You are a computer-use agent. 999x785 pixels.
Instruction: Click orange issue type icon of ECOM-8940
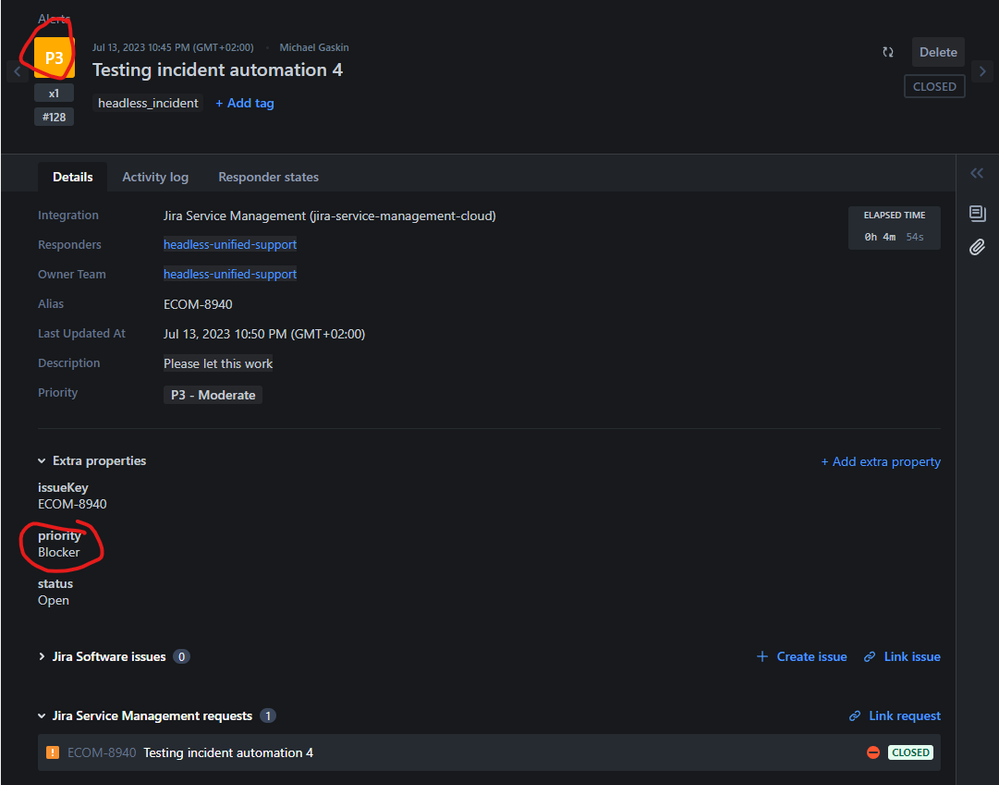53,753
